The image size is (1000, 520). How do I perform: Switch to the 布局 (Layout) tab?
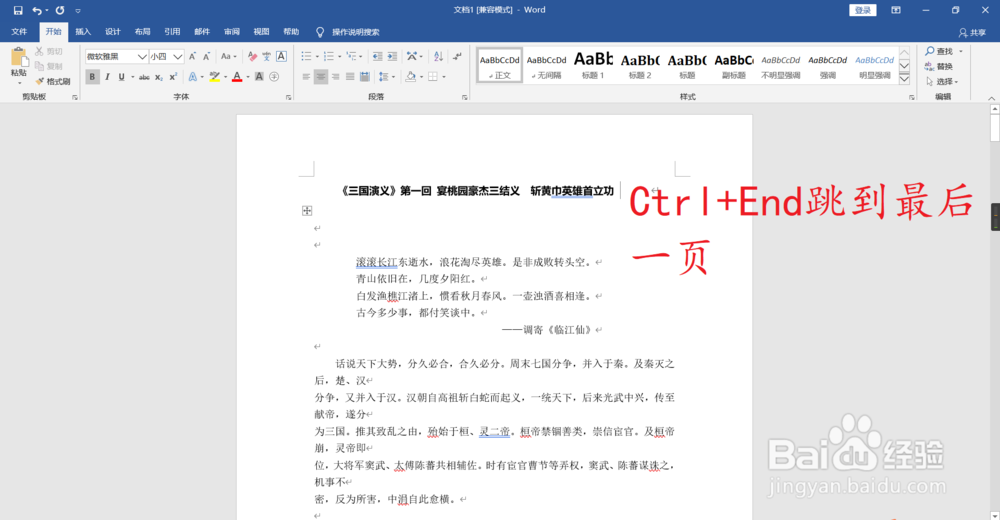click(142, 32)
